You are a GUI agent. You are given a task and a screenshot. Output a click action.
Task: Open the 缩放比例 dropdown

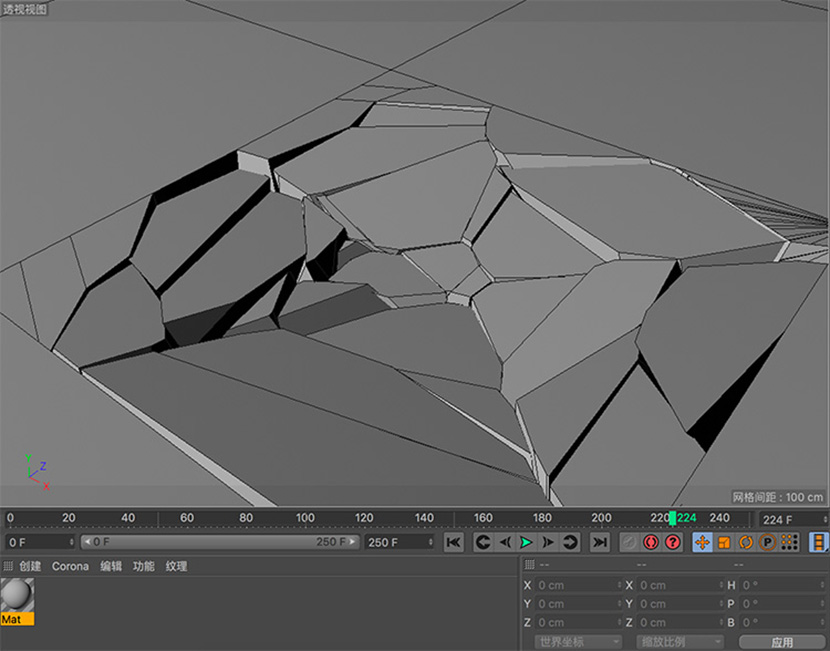[x=680, y=642]
